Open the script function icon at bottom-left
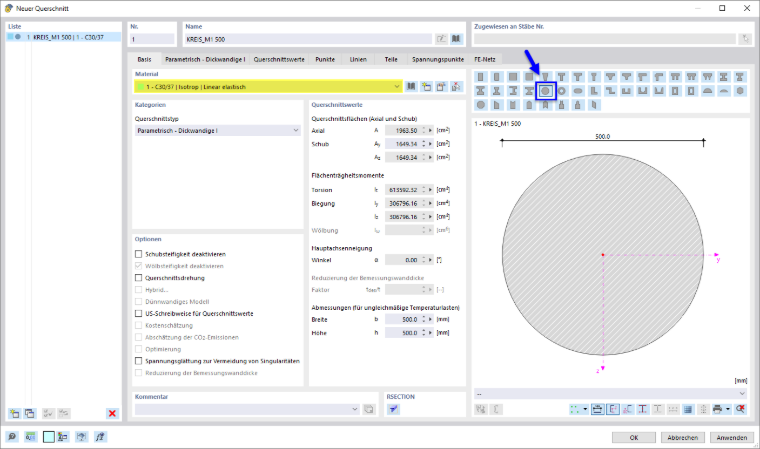760x449 pixels. pyautogui.click(x=100, y=437)
